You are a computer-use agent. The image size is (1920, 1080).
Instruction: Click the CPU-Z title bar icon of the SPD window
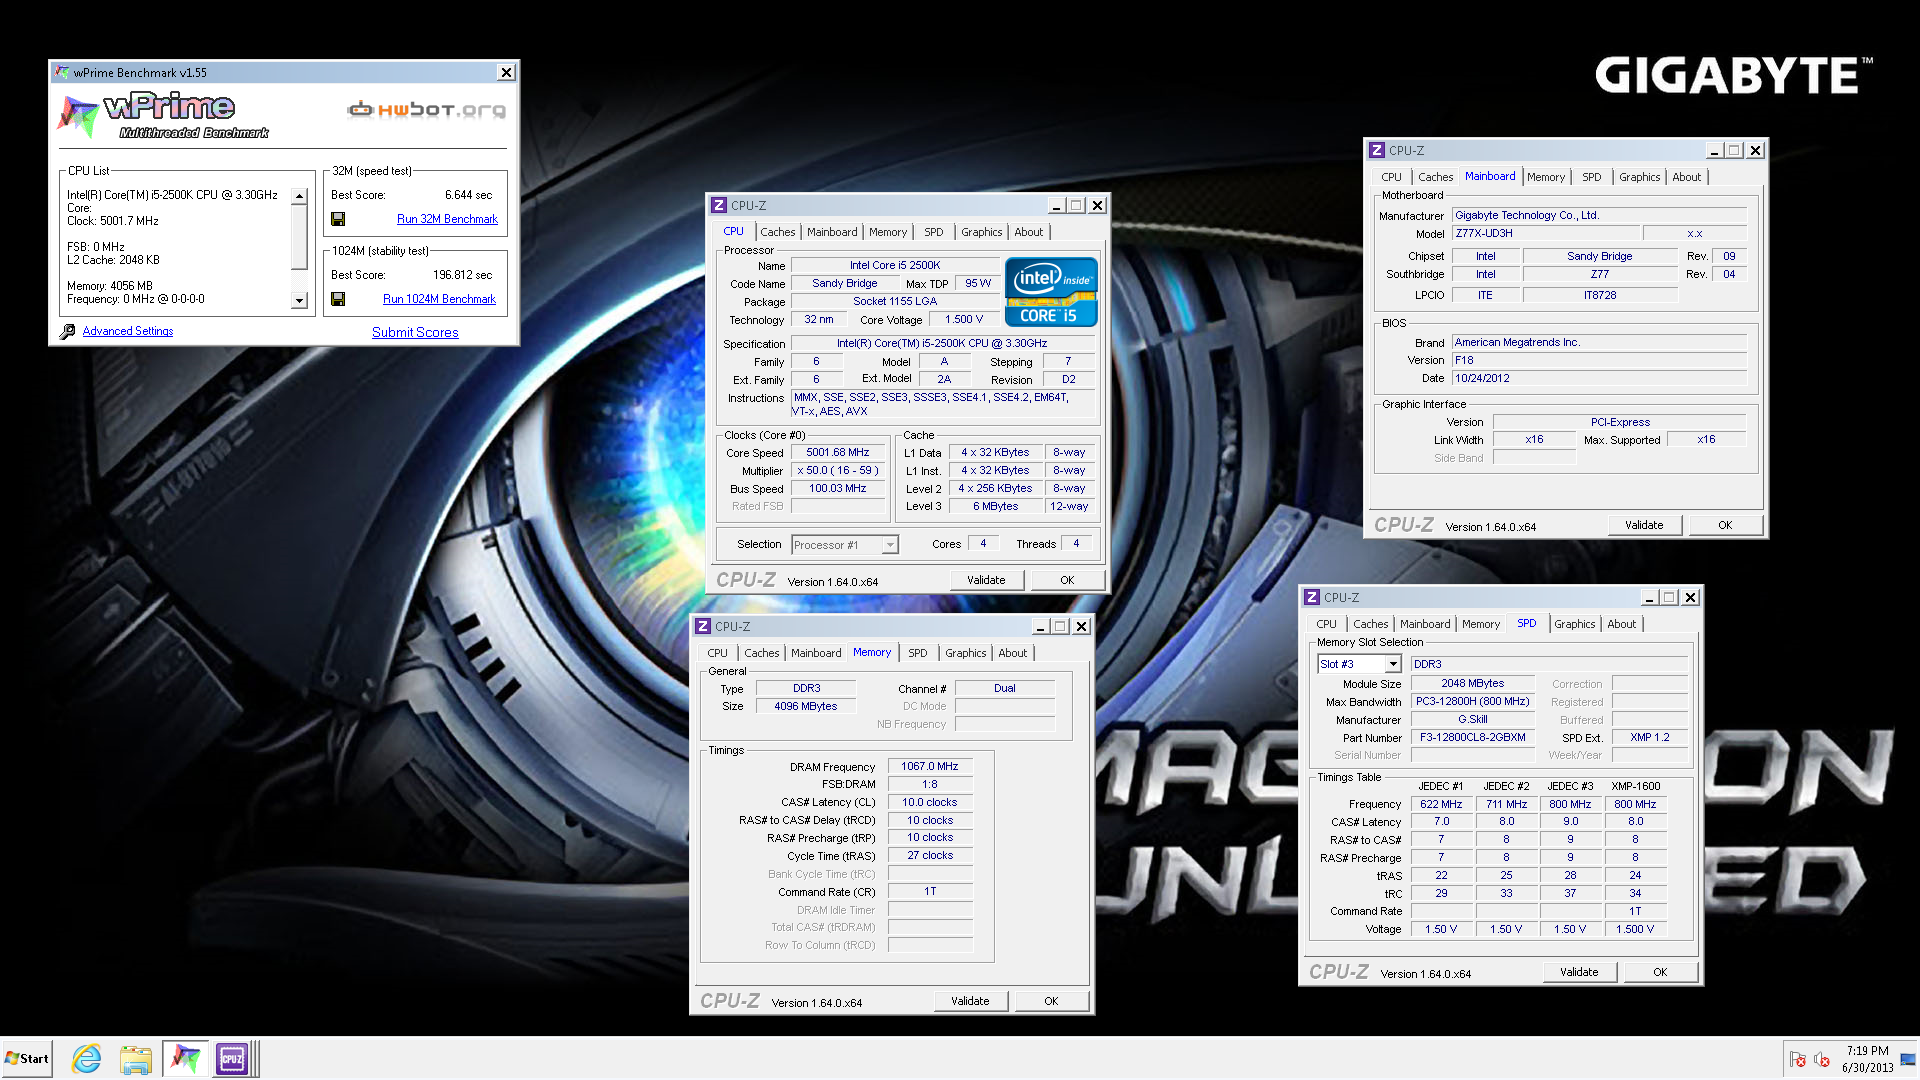pyautogui.click(x=1312, y=597)
